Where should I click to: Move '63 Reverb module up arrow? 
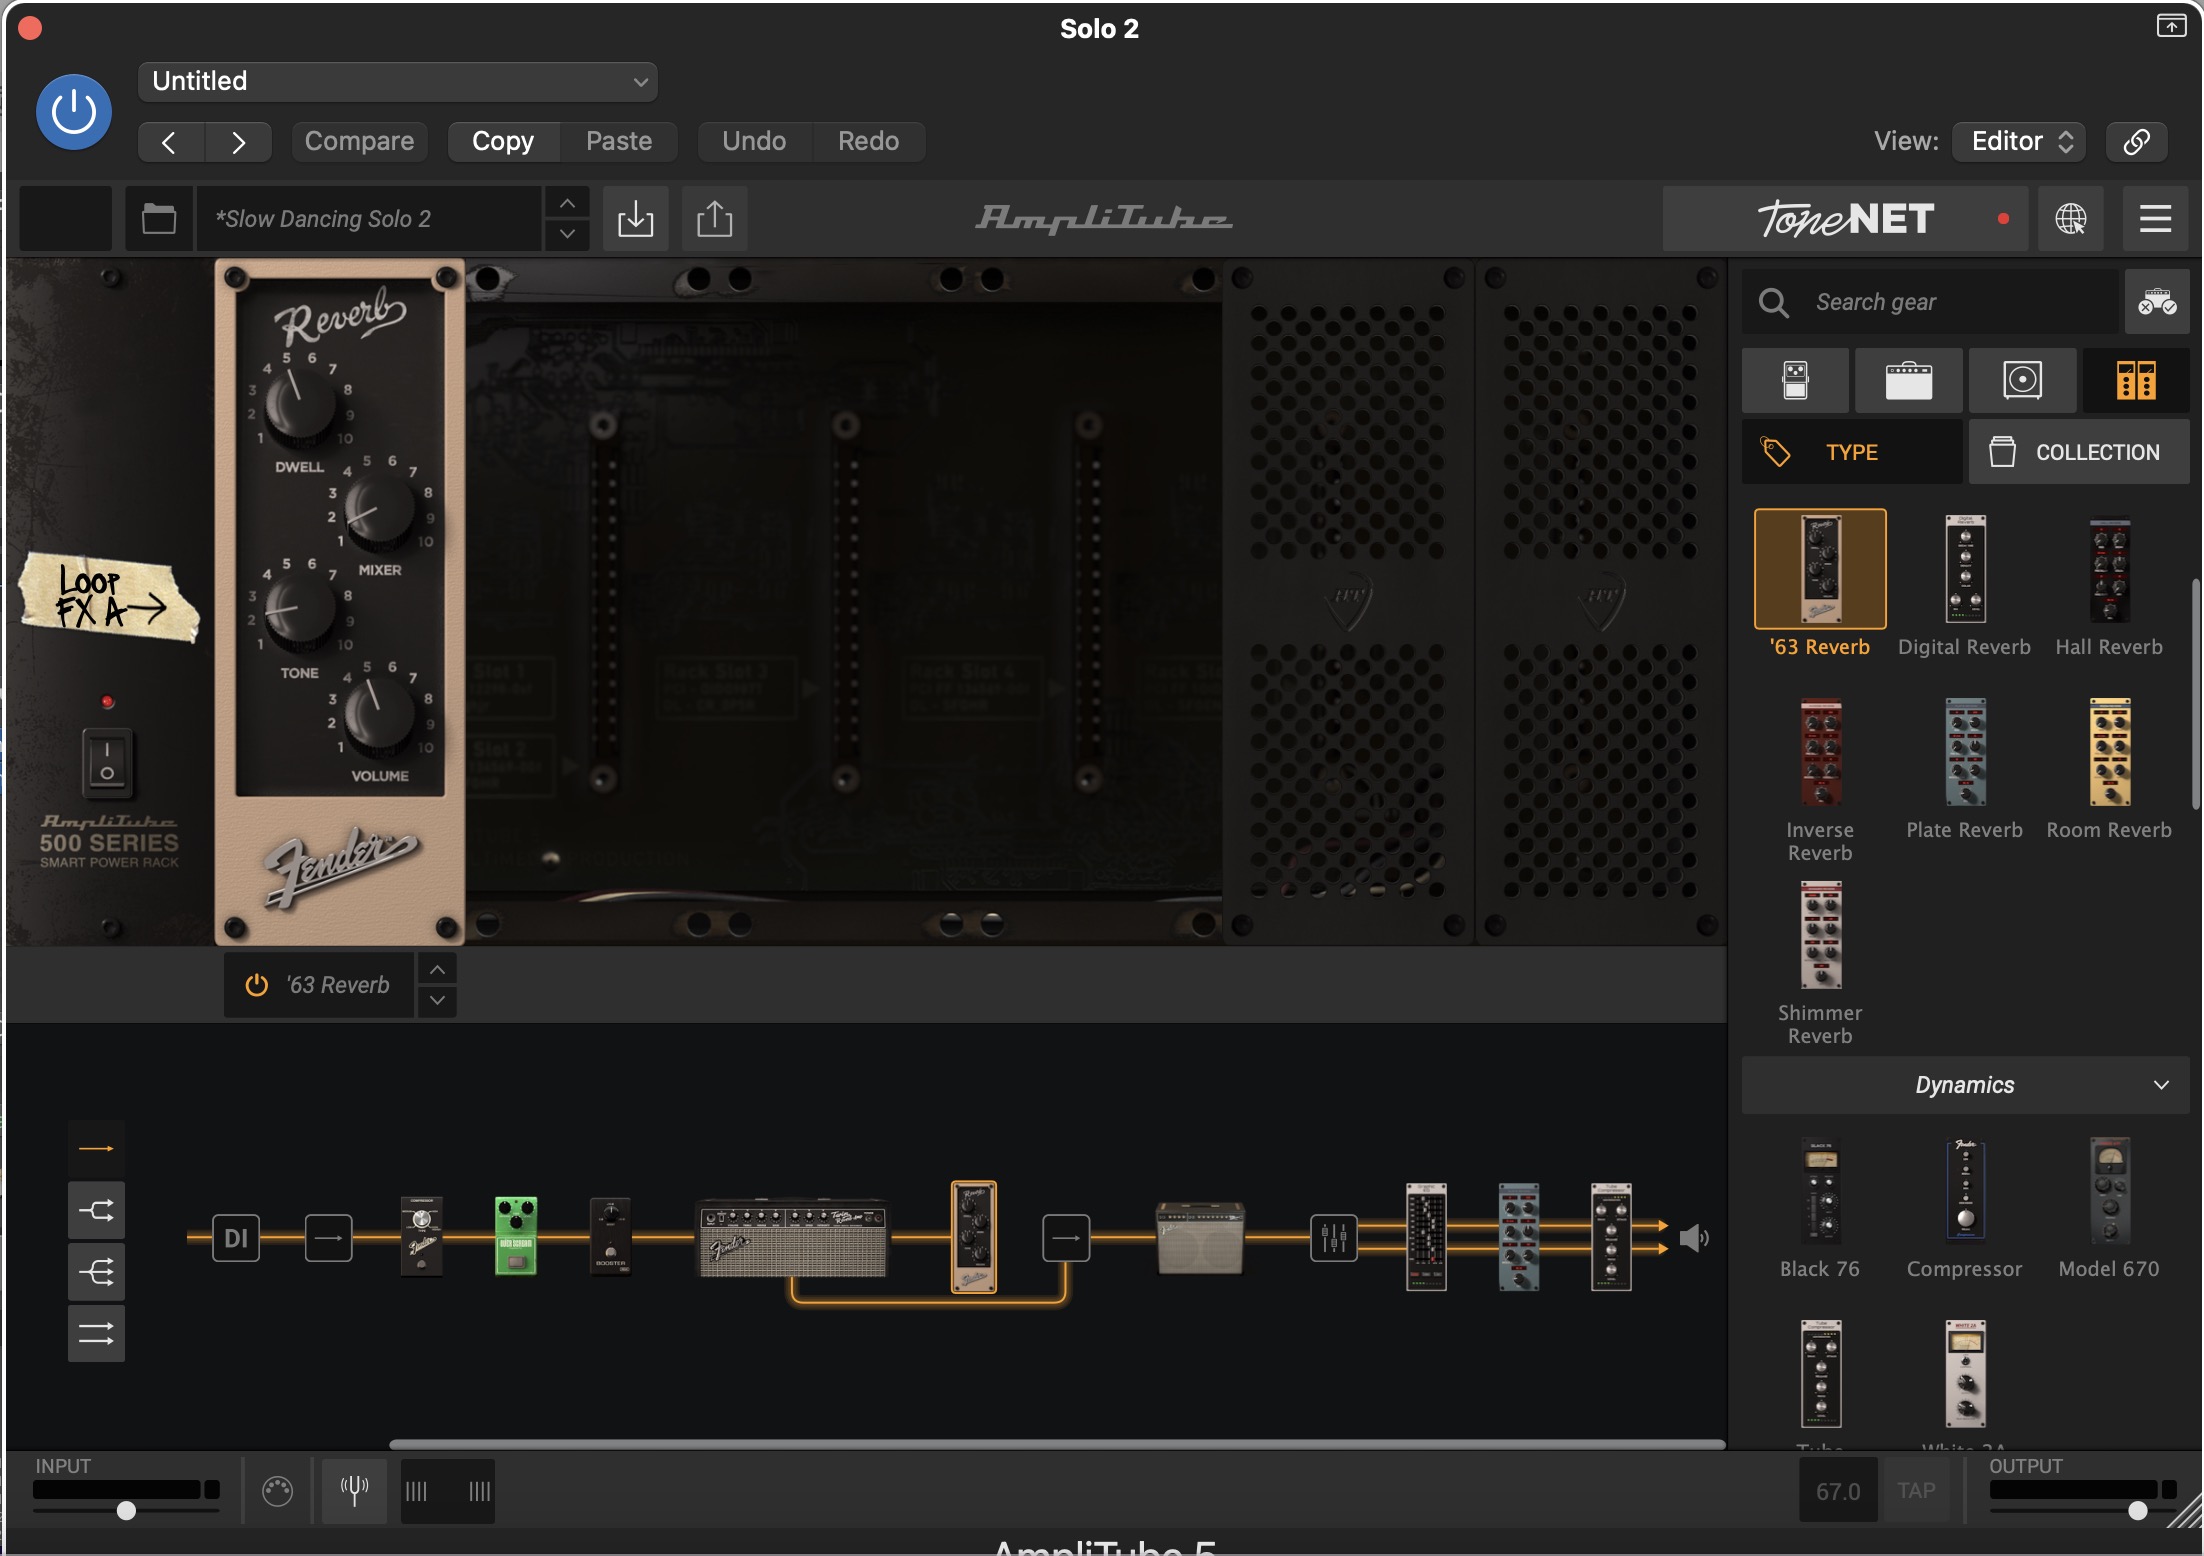(437, 969)
